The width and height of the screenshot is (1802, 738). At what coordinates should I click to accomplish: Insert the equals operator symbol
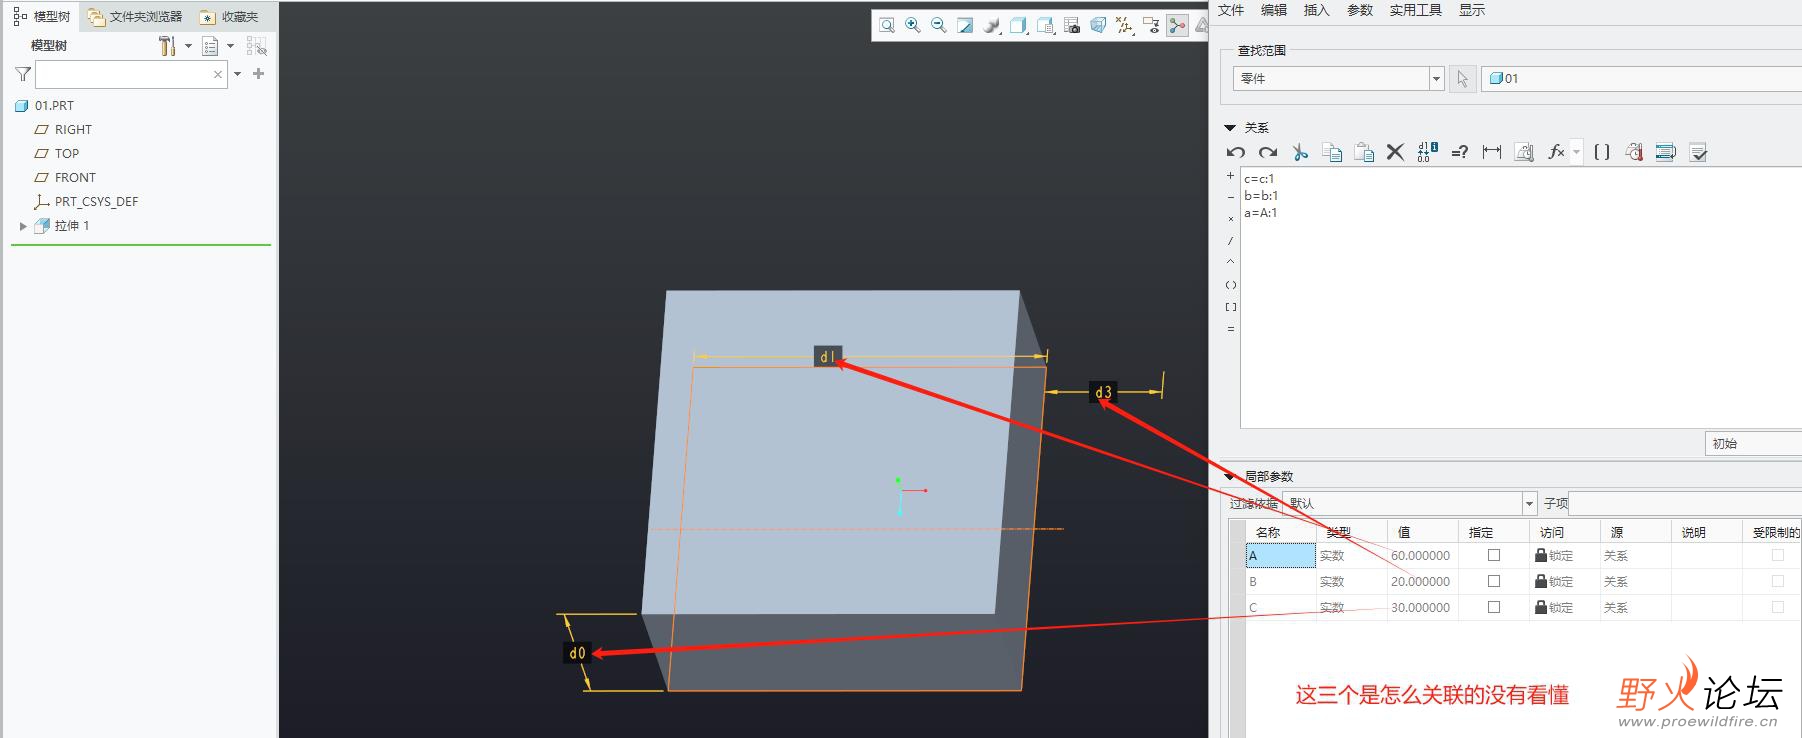coord(1231,329)
